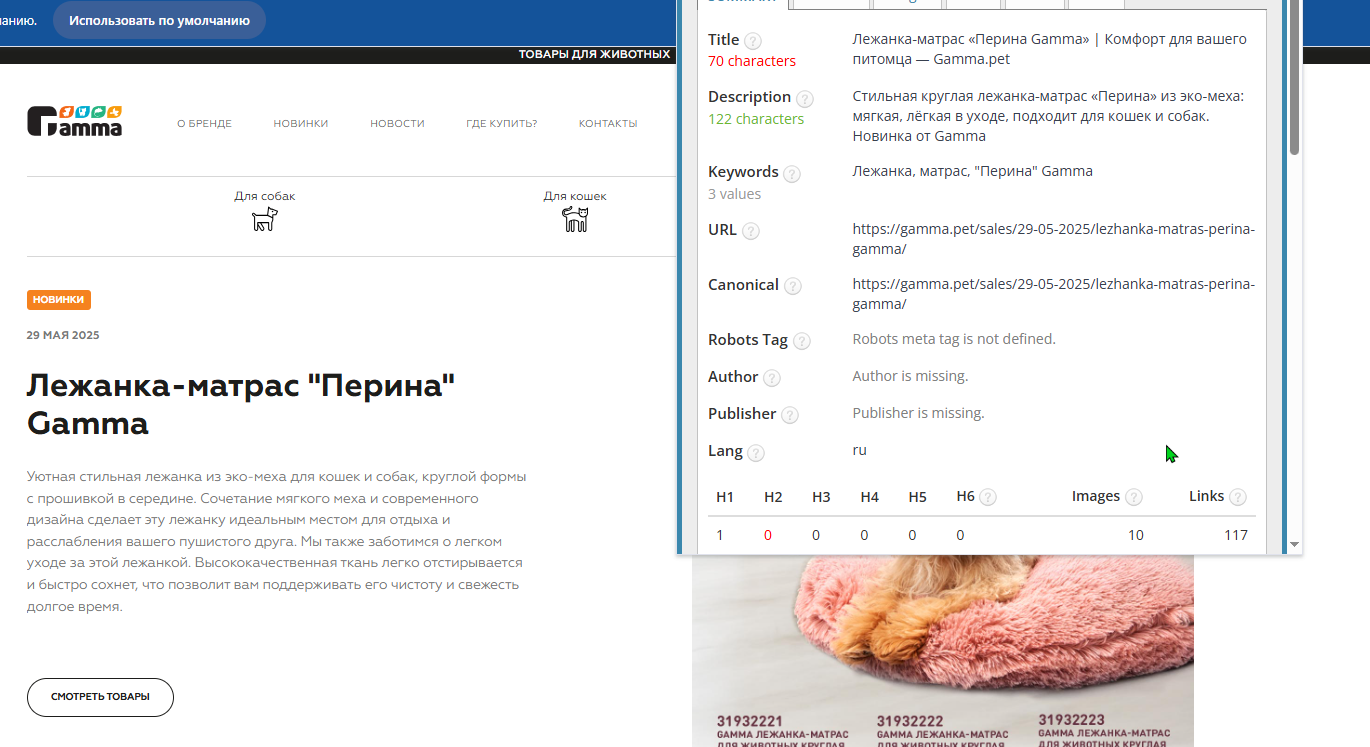Click the H3 column header in popup

[821, 497]
